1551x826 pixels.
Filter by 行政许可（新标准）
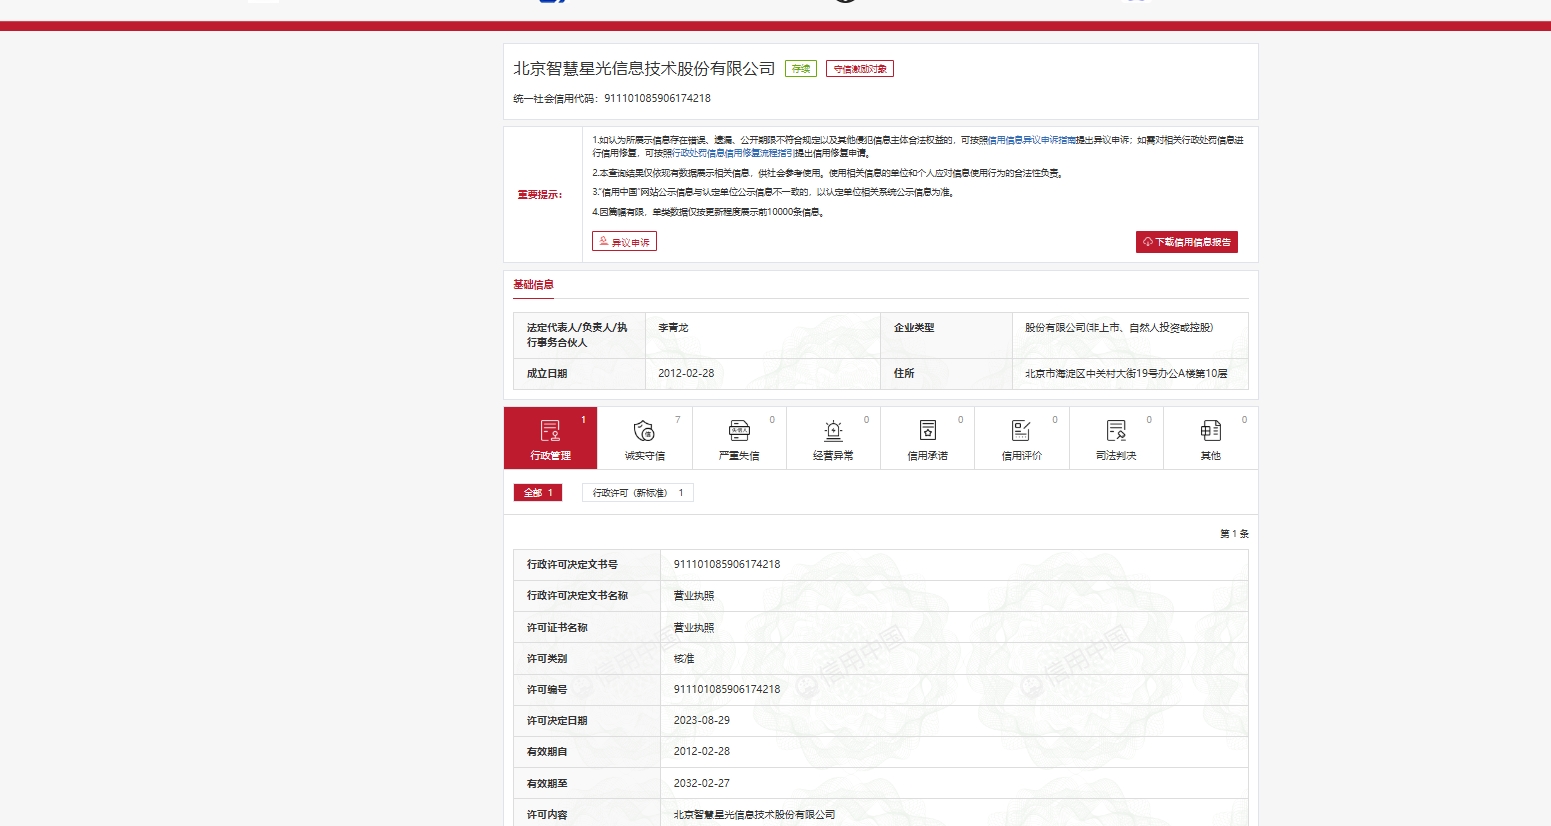638,493
